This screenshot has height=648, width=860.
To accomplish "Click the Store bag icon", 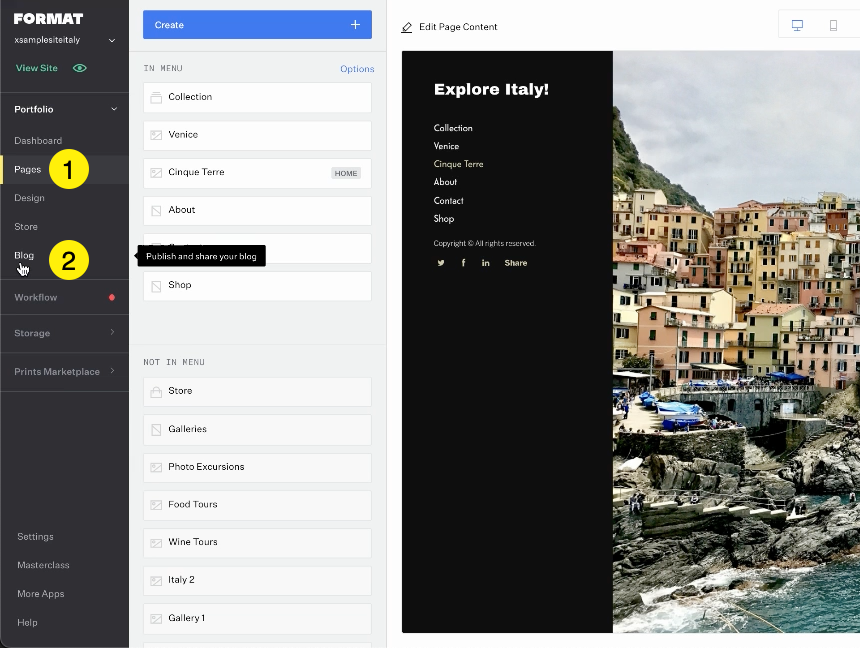I will [x=156, y=392].
